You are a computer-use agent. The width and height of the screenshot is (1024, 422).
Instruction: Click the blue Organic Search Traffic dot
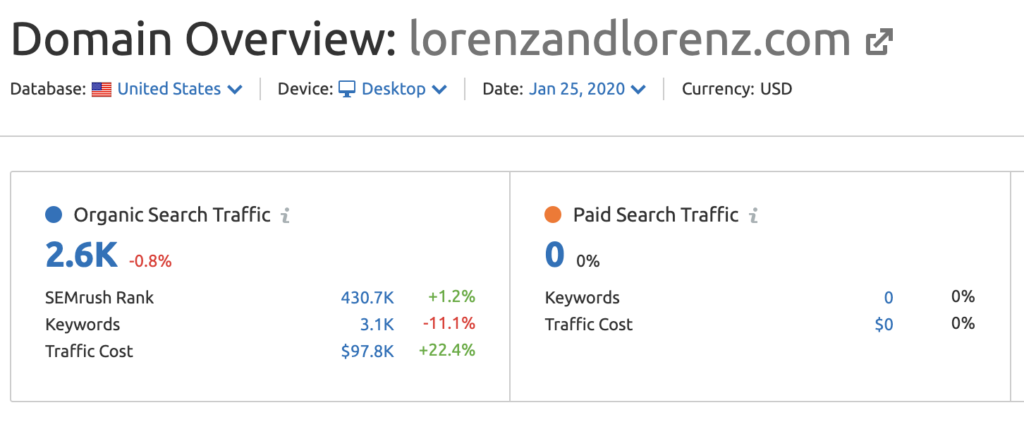tap(54, 214)
